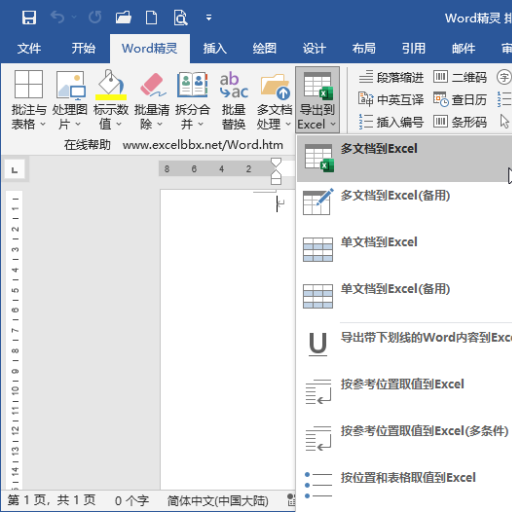This screenshot has height=512, width=512.
Task: Collapse the 导出到Excel dropdown arrow
Action: tap(333, 124)
